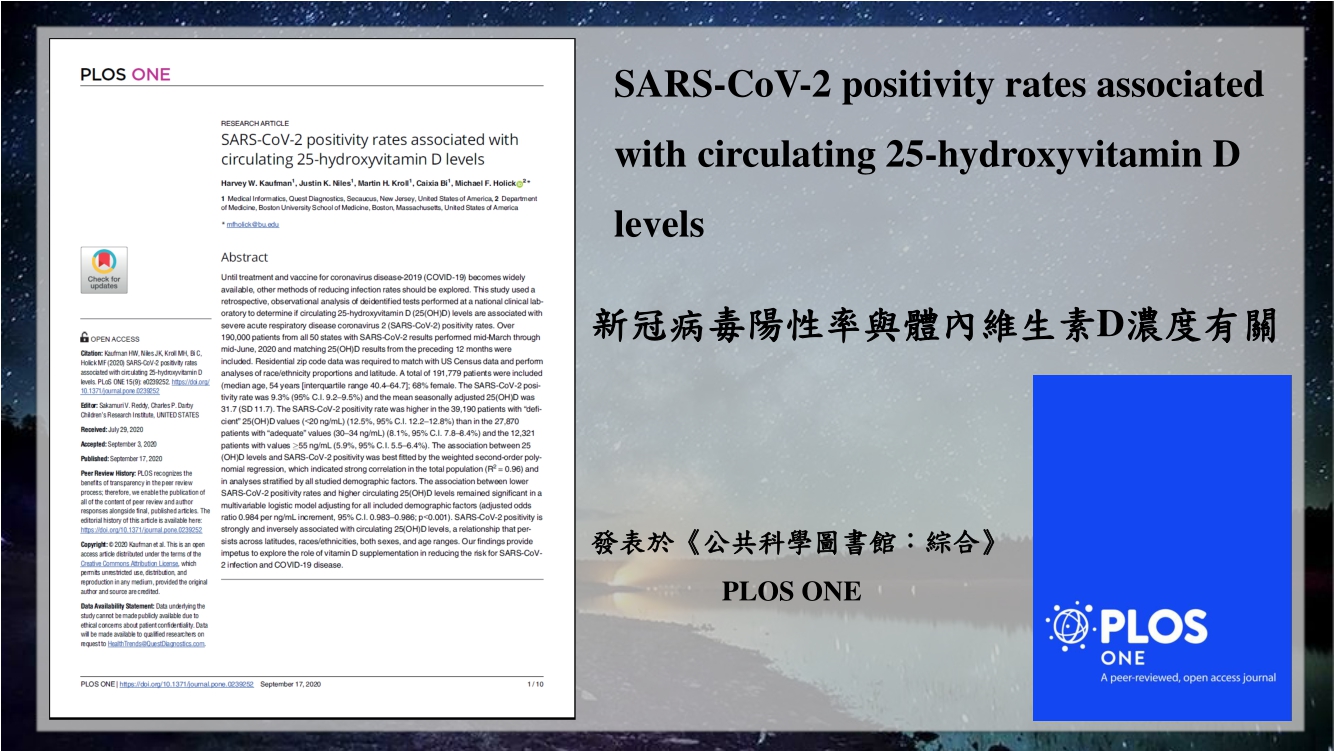Click the open access padlock icon
This screenshot has height=751, width=1334.
pyautogui.click(x=85, y=339)
